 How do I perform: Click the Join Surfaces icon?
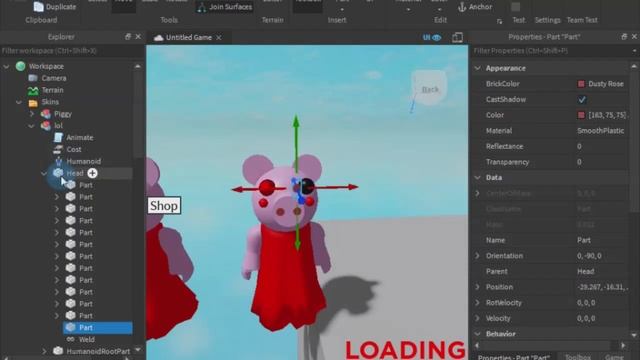point(202,7)
